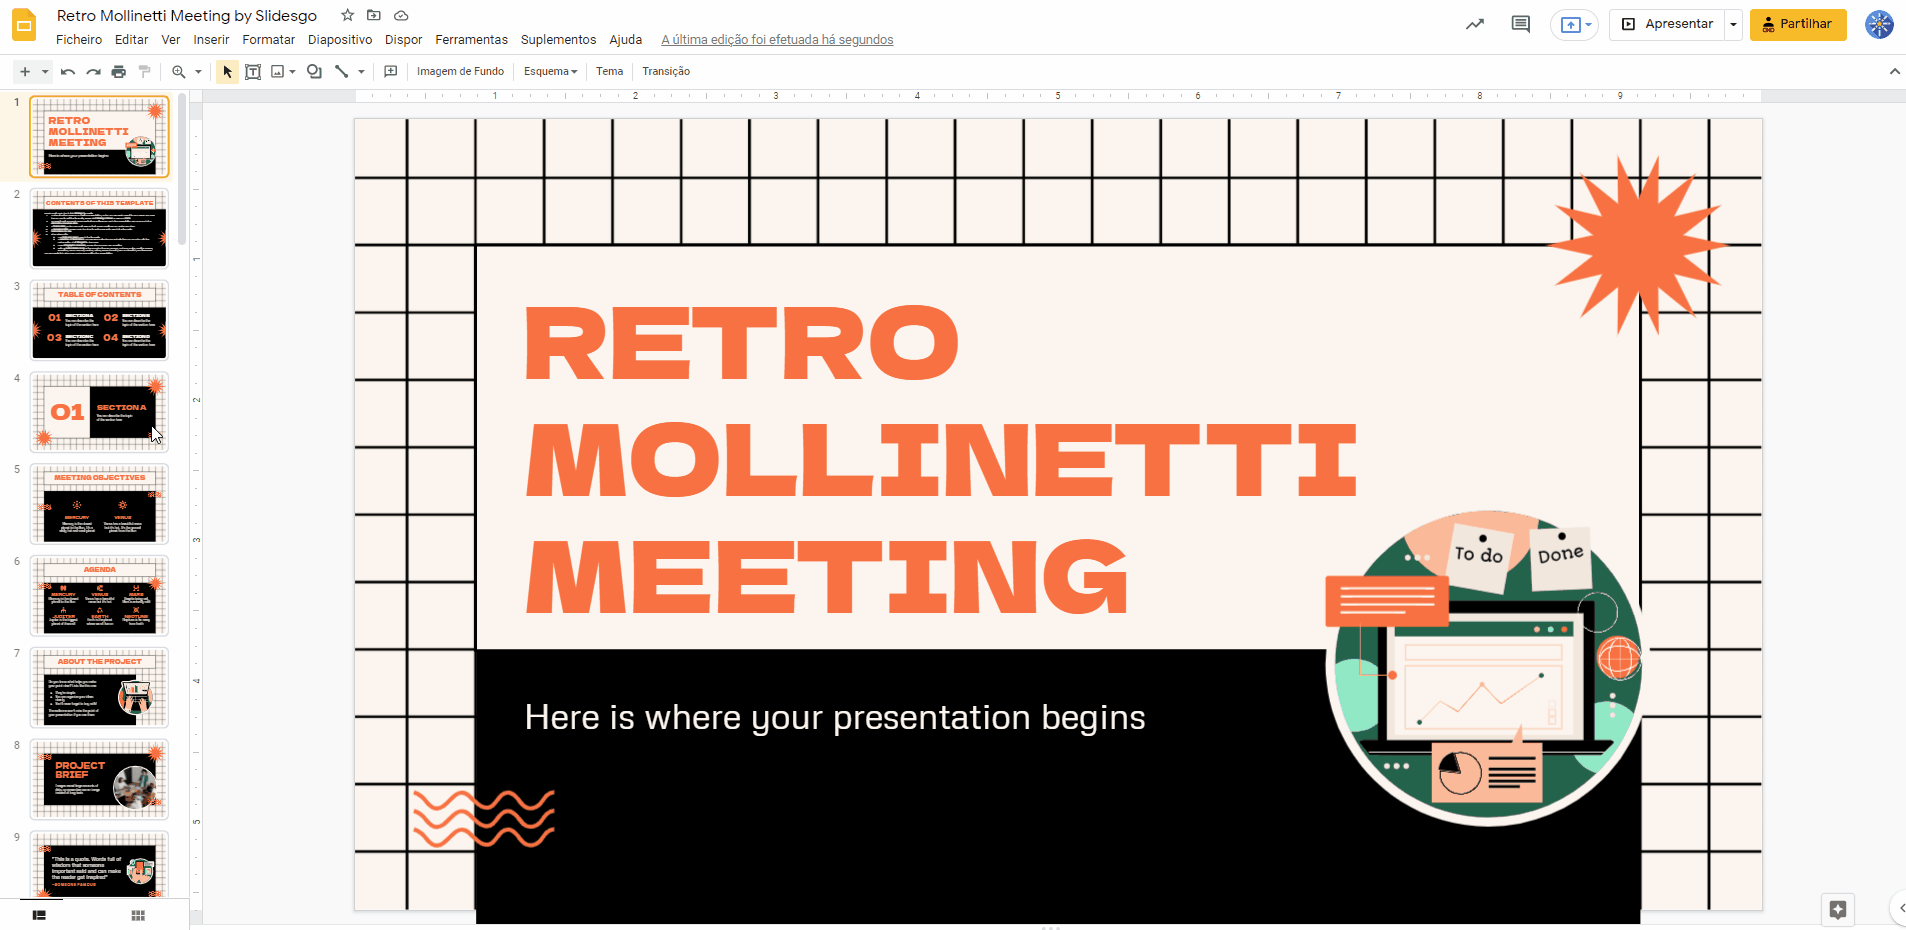
Task: Undo last action
Action: pos(68,71)
